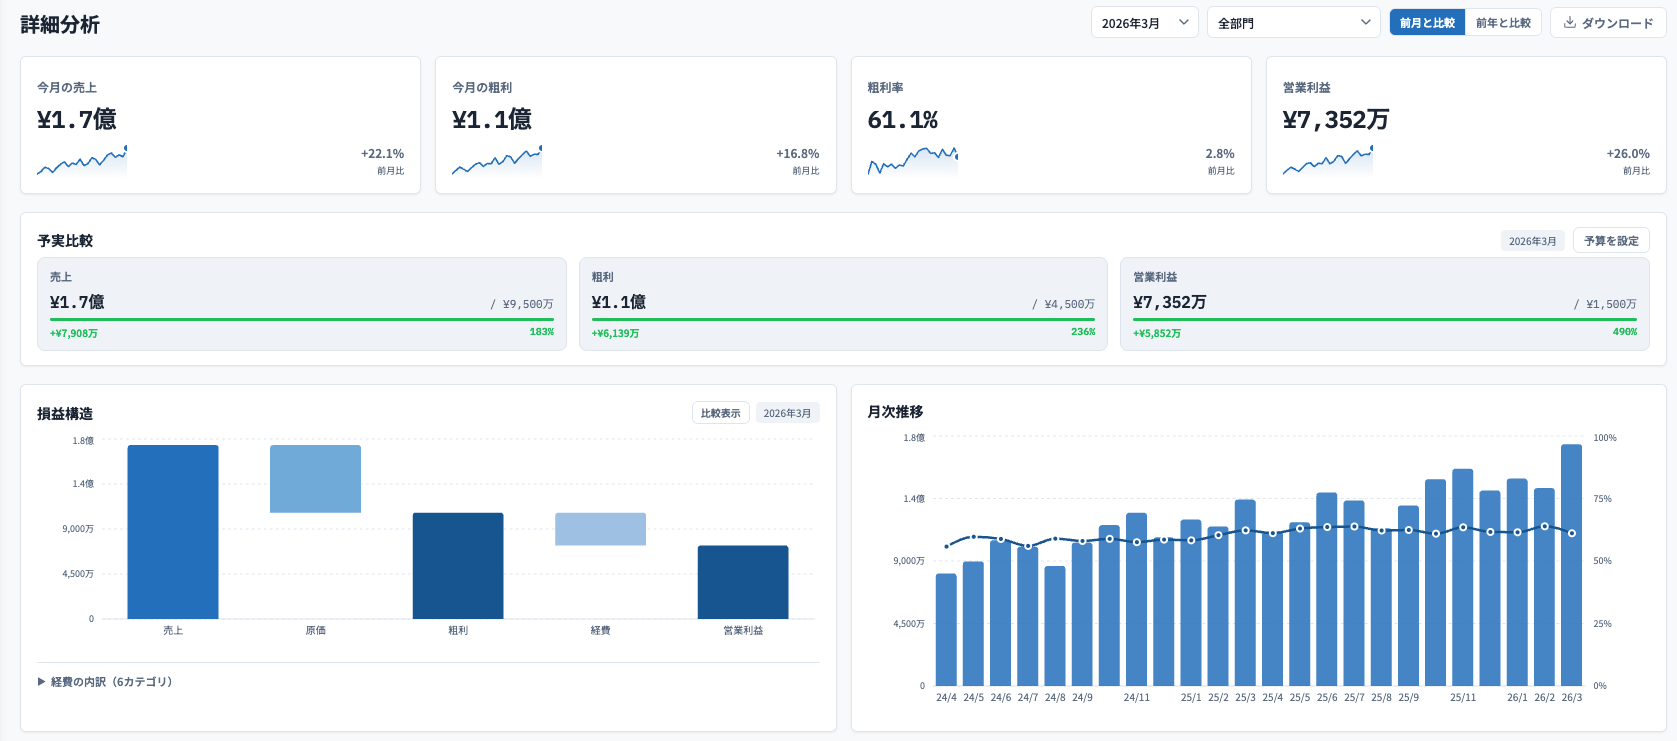
Task: Expand 経費の内訳（6カテゴリ） section
Action: click(x=111, y=682)
